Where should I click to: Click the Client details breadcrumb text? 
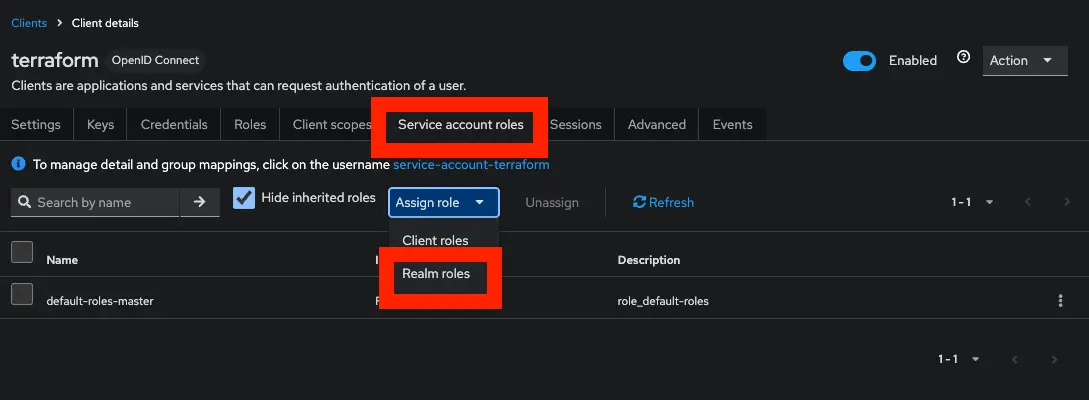(x=106, y=23)
